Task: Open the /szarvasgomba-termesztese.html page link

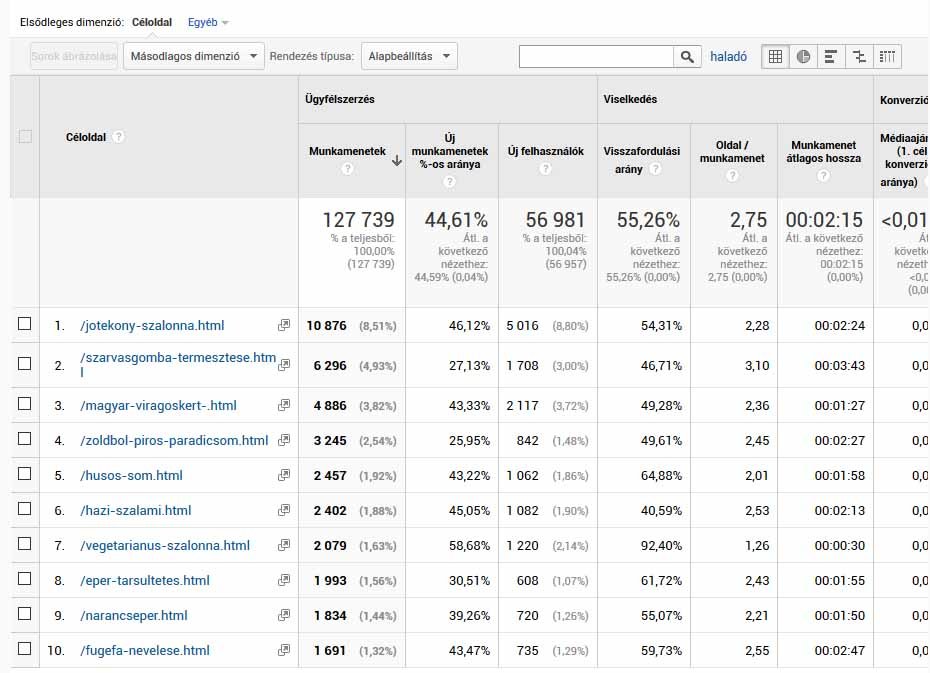Action: tap(175, 359)
